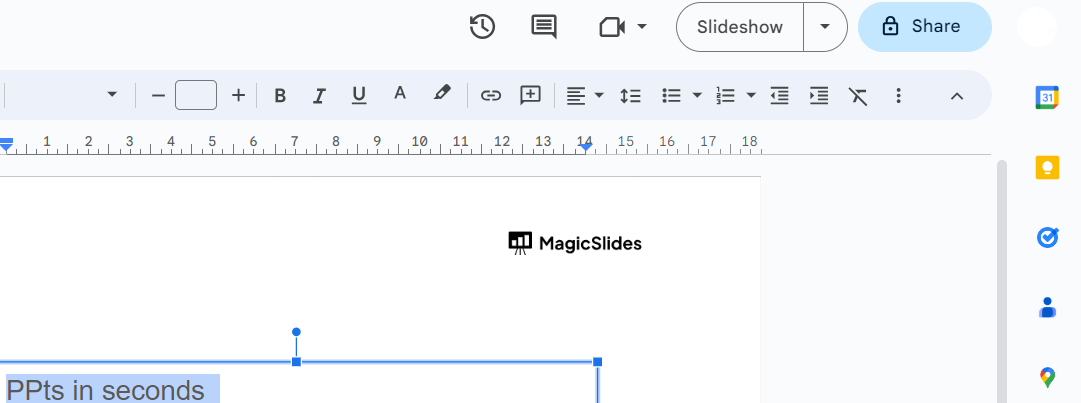Click the highlight color pen icon
This screenshot has height=403, width=1081.
click(x=441, y=94)
